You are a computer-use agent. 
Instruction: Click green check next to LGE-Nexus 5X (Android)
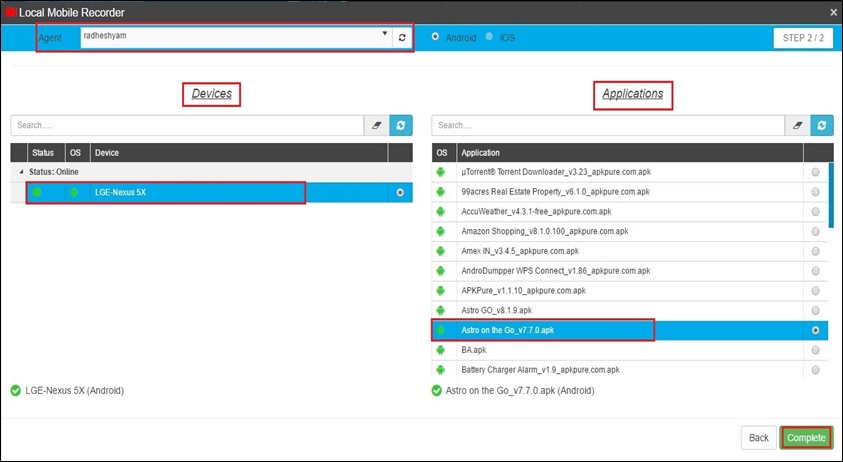pyautogui.click(x=16, y=390)
